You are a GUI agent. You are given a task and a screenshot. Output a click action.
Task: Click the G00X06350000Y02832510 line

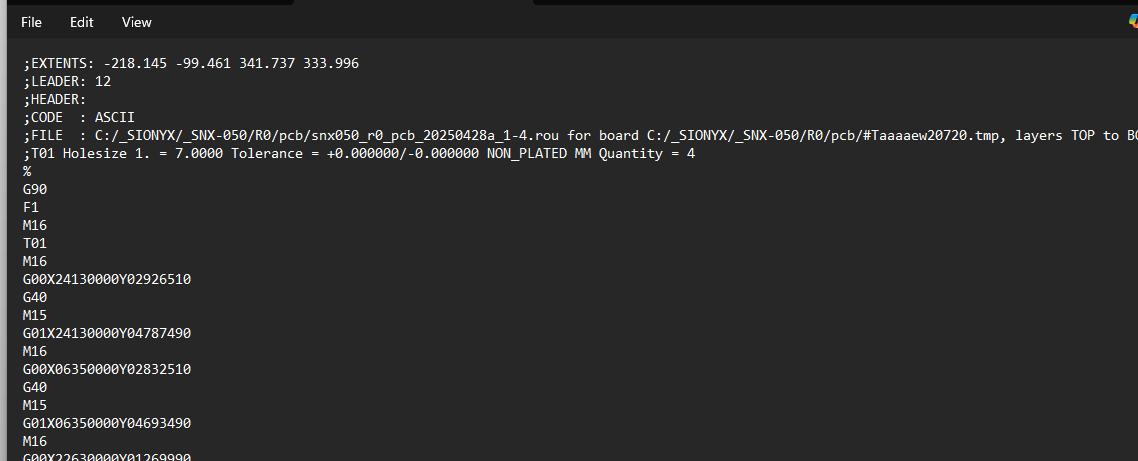[107, 370]
